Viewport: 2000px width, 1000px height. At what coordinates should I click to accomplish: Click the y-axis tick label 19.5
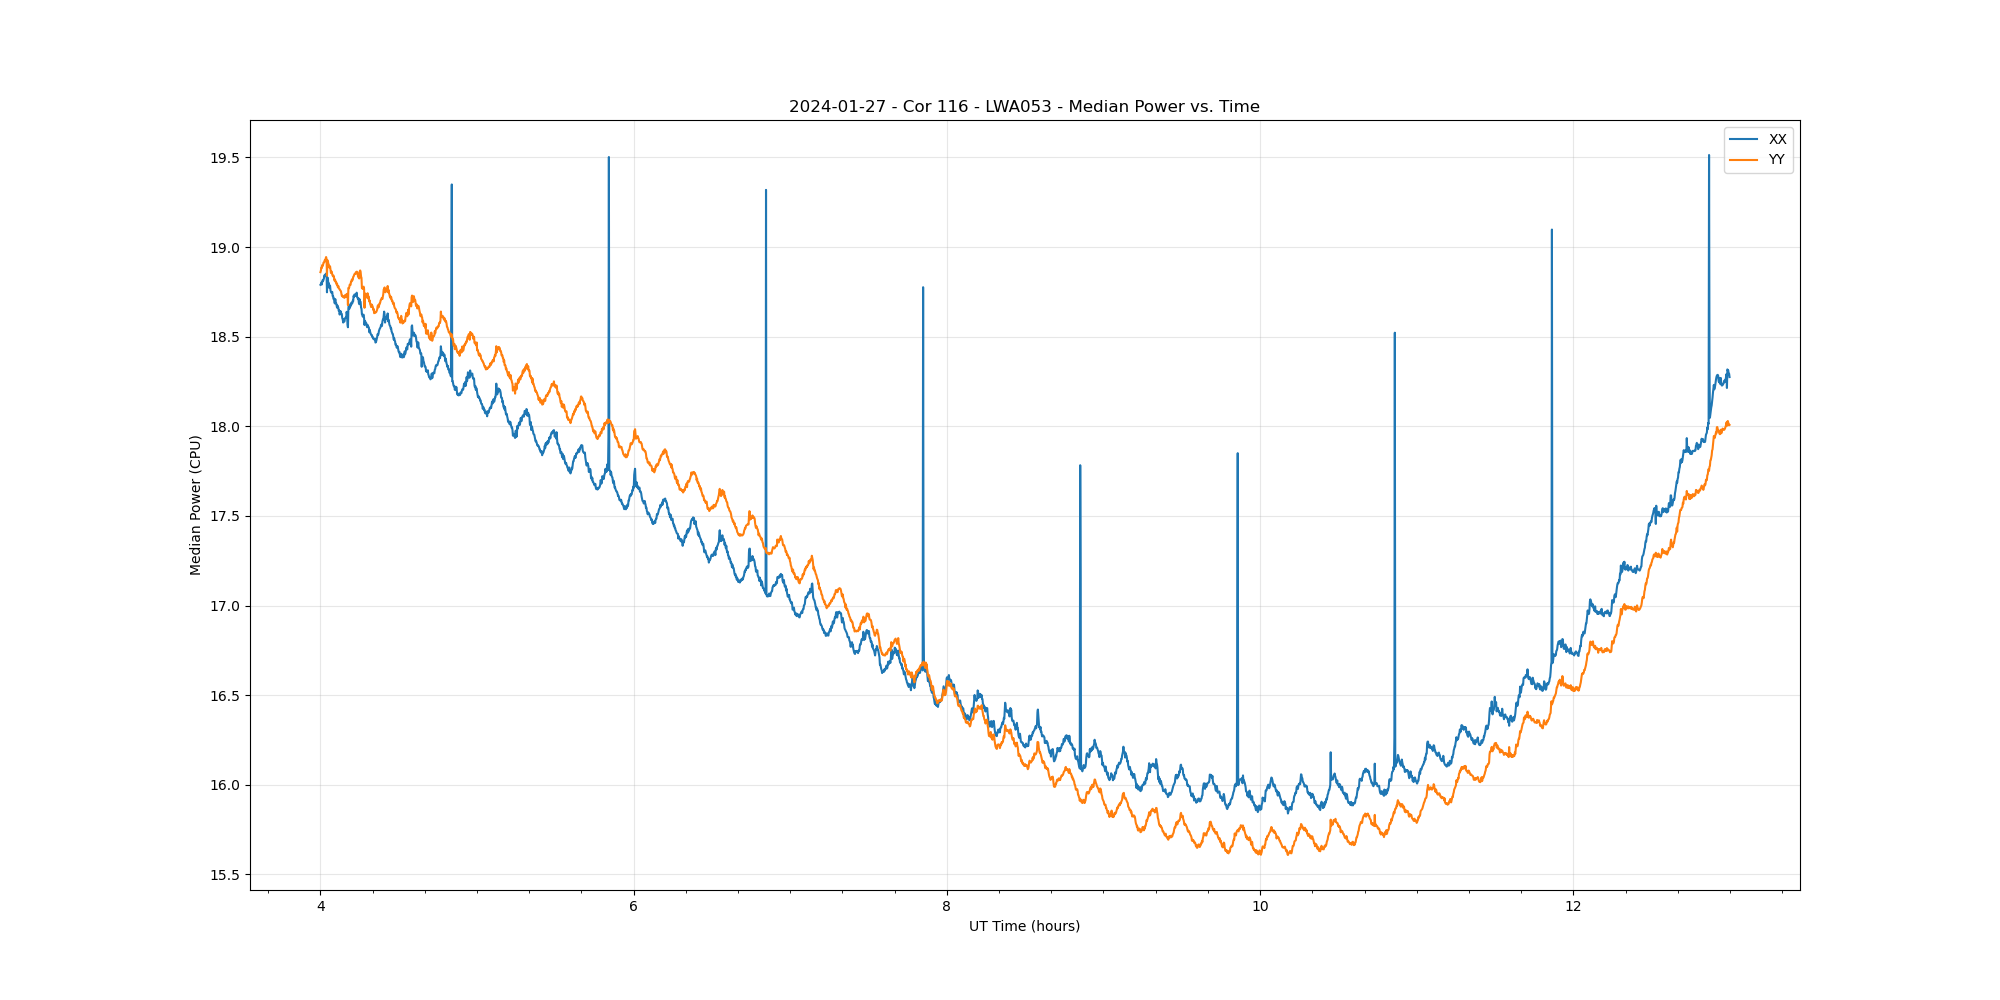click(x=225, y=158)
